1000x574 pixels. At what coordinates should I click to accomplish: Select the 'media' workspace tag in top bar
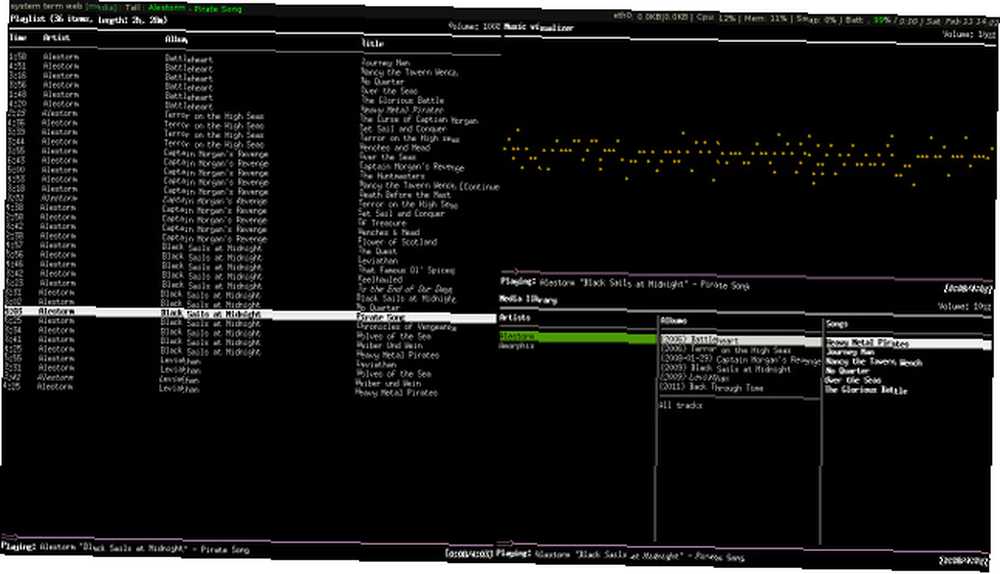101,7
